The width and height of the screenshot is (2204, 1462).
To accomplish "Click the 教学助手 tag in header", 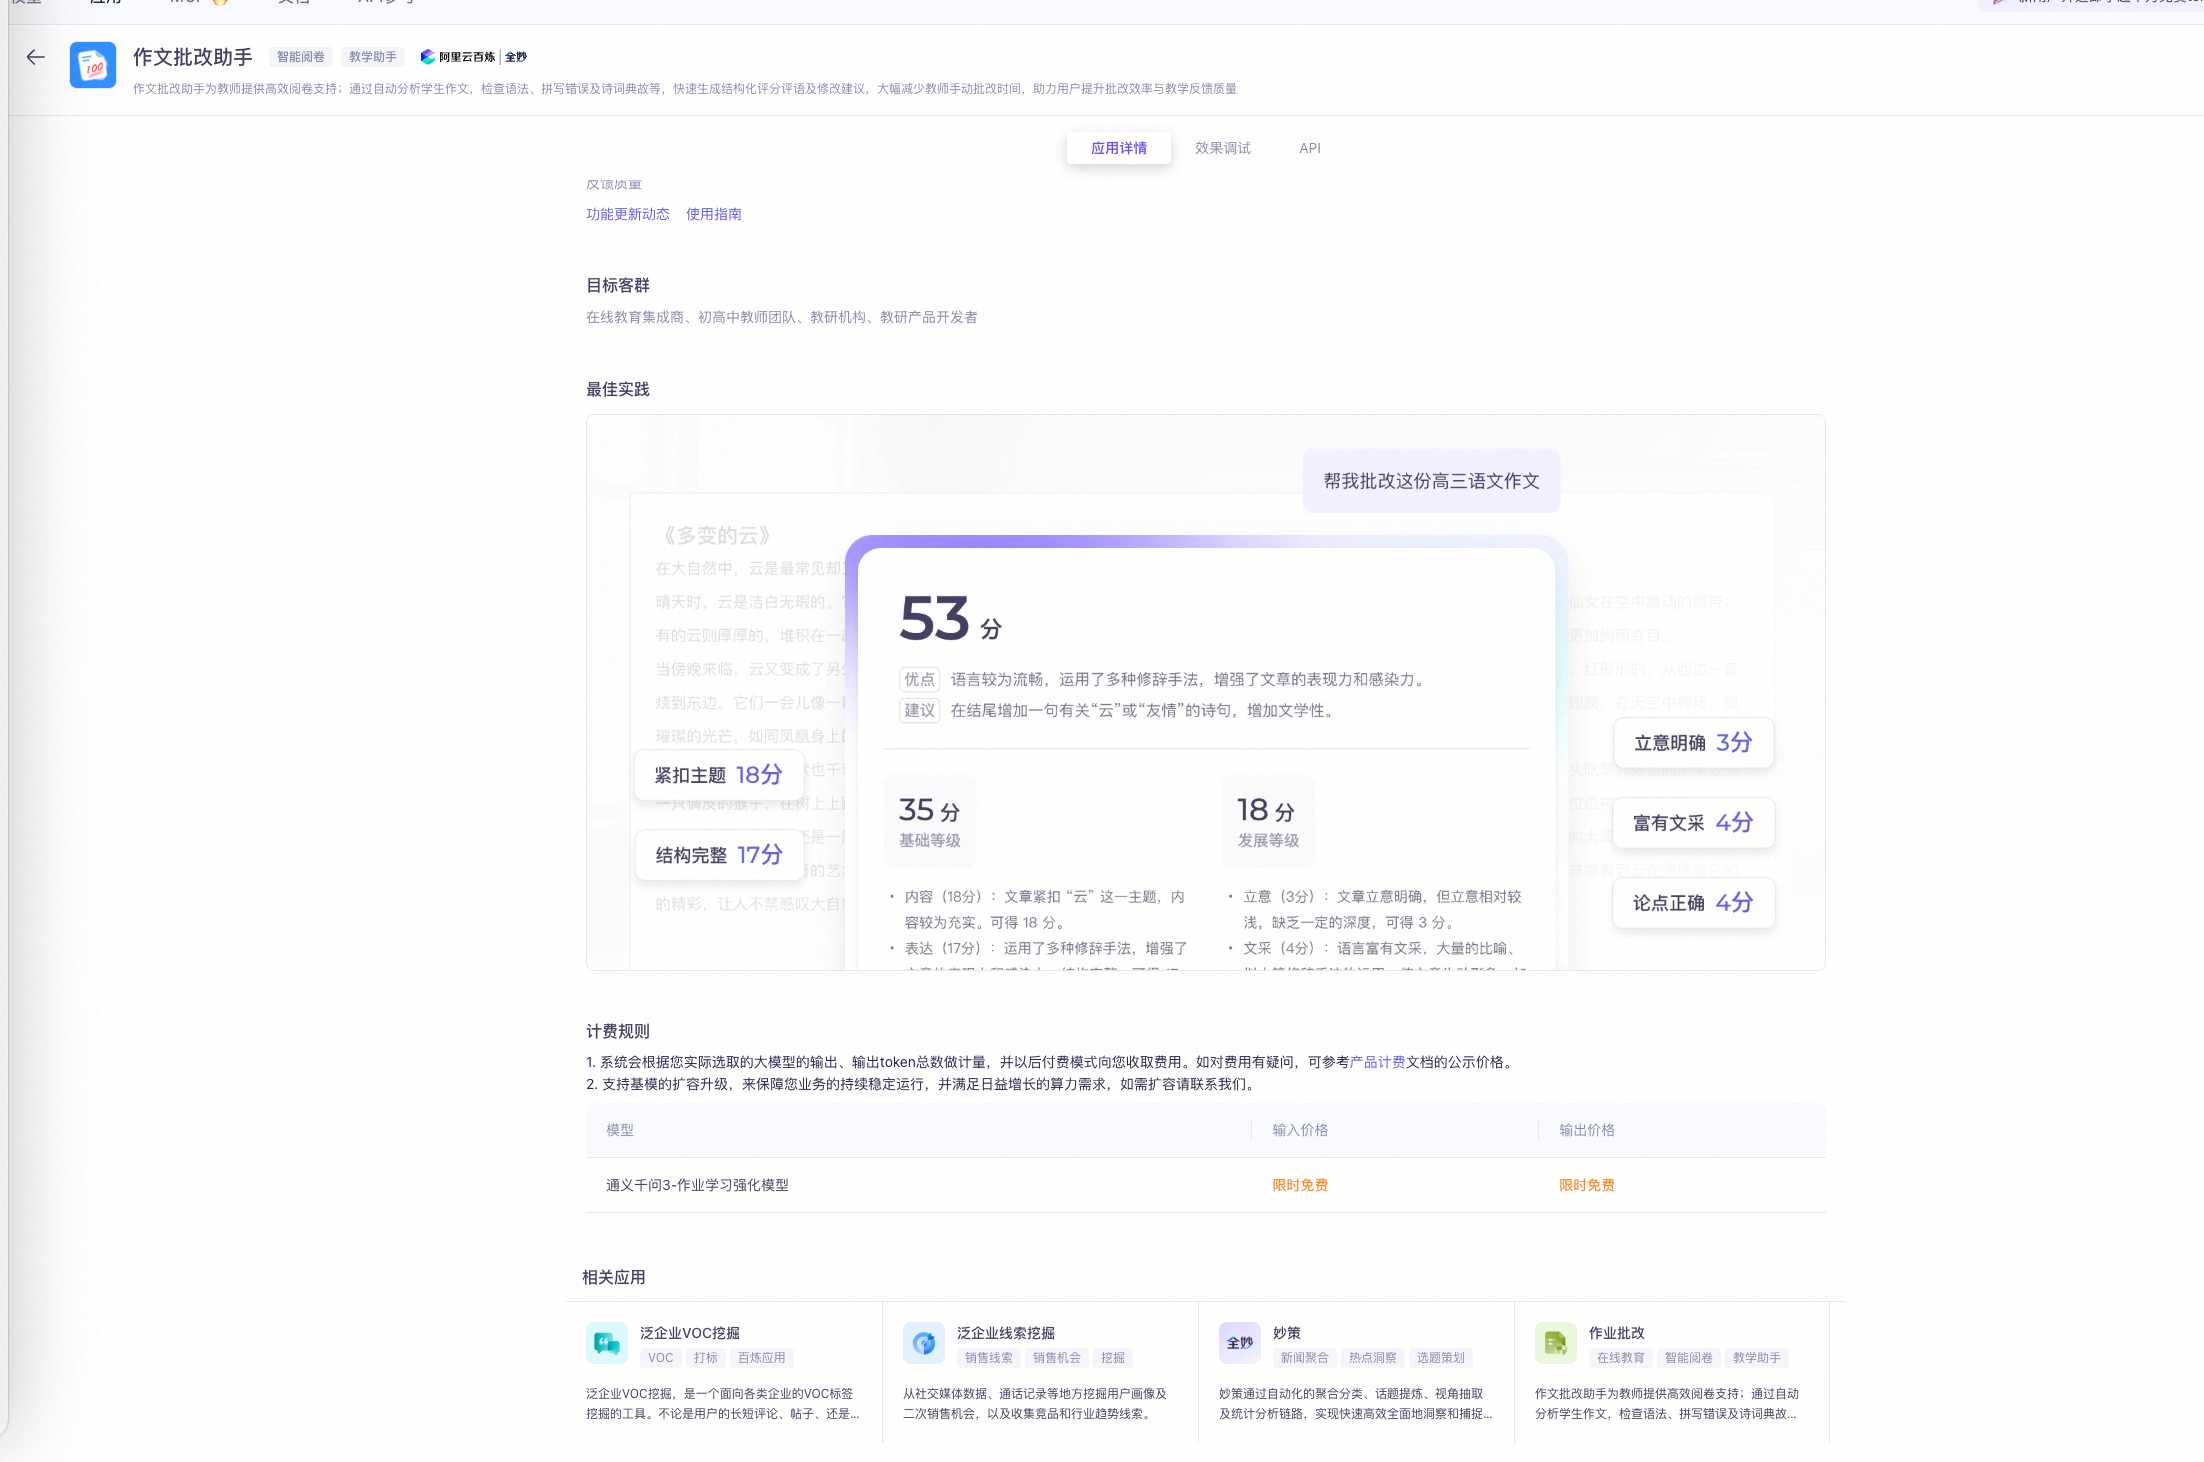I will pos(372,57).
